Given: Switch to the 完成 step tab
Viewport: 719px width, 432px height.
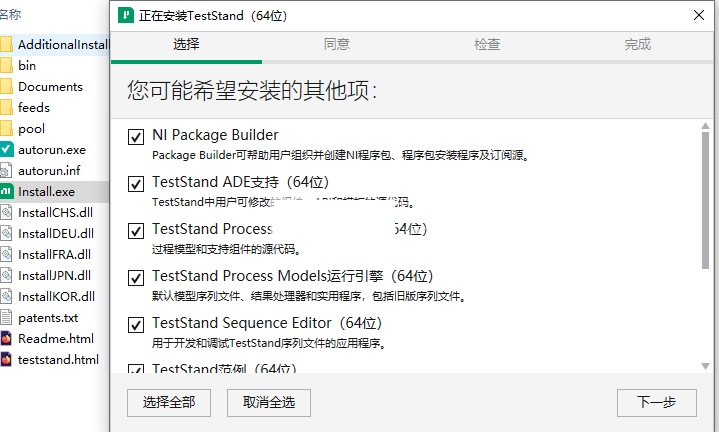Looking at the screenshot, I should [637, 44].
